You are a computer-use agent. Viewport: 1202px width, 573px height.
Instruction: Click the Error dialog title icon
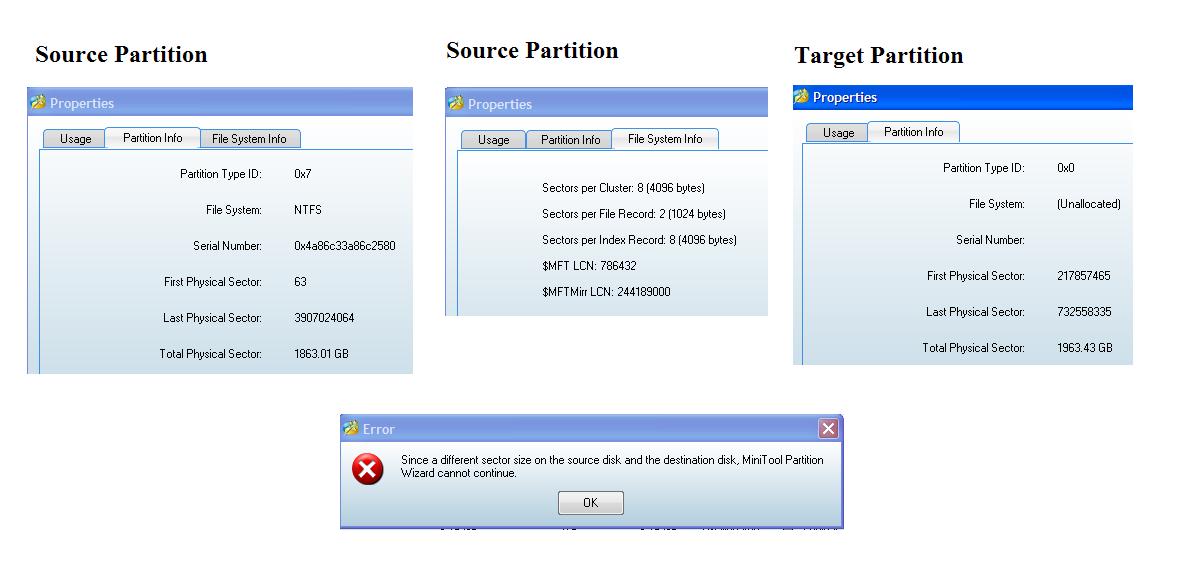coord(350,429)
